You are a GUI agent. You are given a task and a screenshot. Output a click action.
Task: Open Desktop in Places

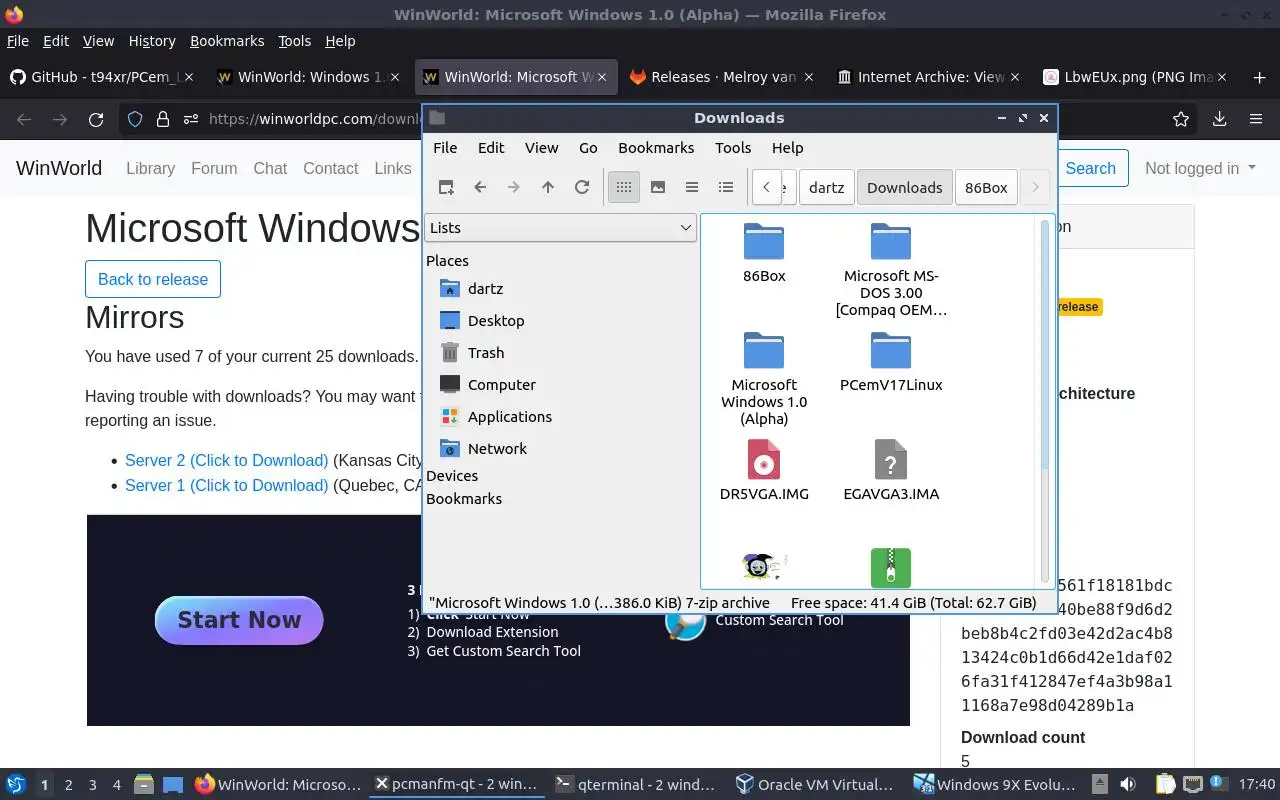(496, 321)
